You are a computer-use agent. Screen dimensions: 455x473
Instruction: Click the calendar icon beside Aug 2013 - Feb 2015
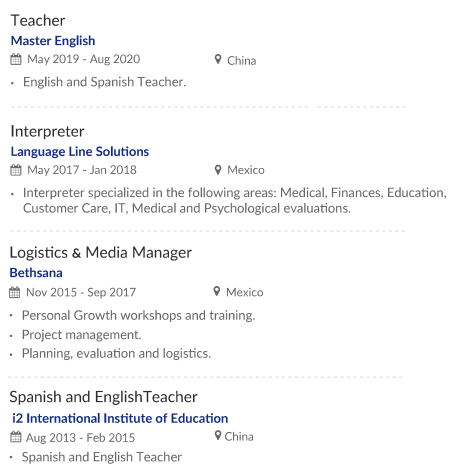pos(16,437)
